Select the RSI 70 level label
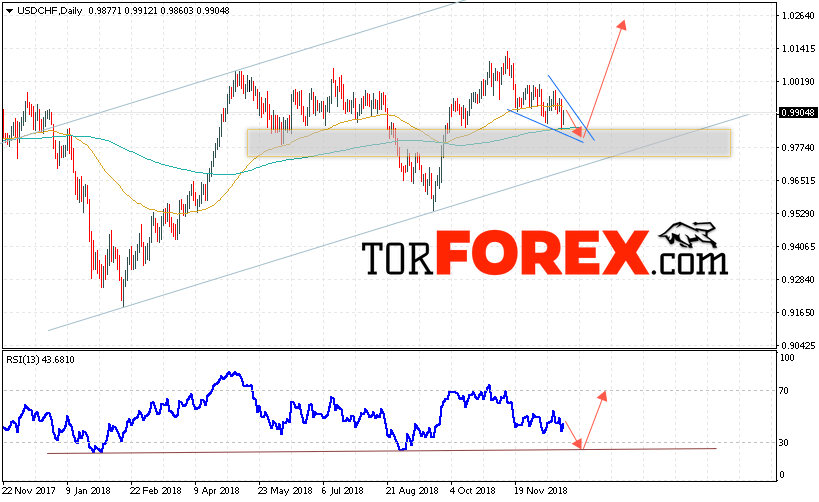The width and height of the screenshot is (819, 502). [784, 390]
